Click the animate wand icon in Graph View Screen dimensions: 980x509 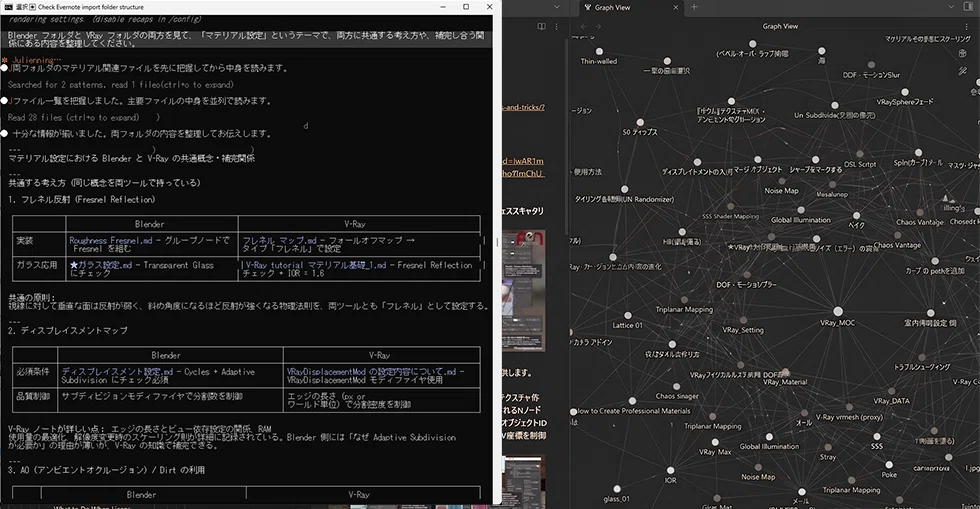point(962,71)
